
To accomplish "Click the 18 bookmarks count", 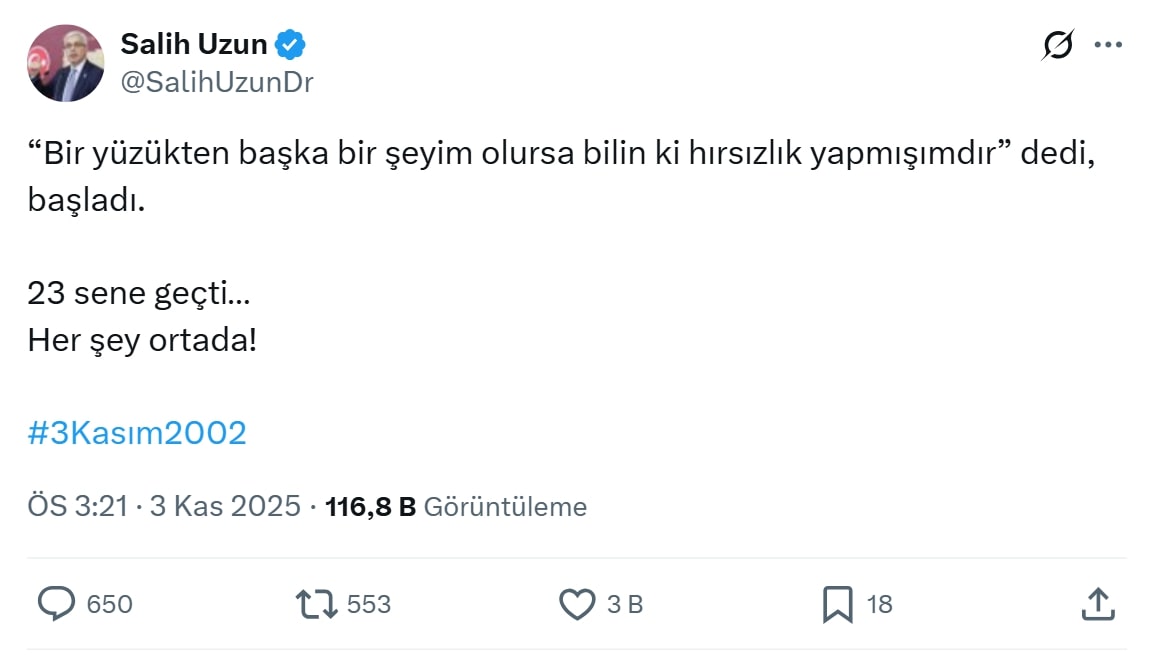I will pyautogui.click(x=879, y=605).
